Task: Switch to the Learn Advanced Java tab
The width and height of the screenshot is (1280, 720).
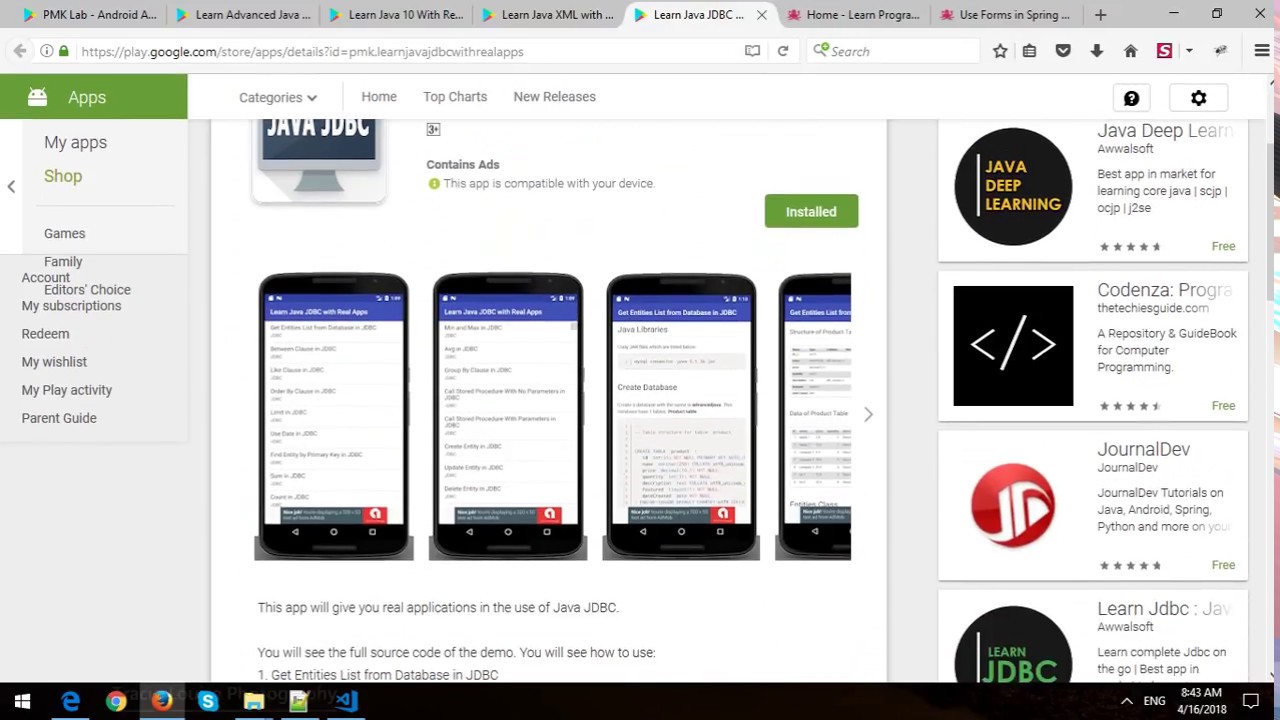Action: 242,15
